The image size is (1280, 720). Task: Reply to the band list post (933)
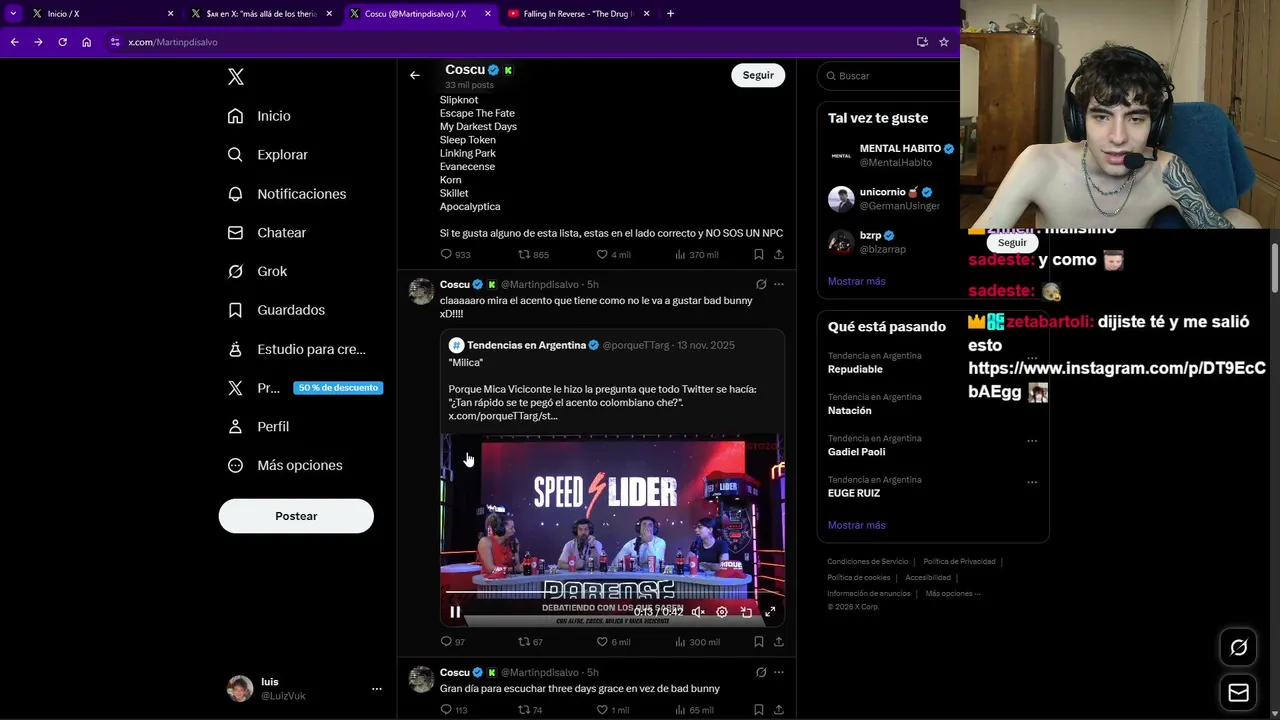(456, 255)
